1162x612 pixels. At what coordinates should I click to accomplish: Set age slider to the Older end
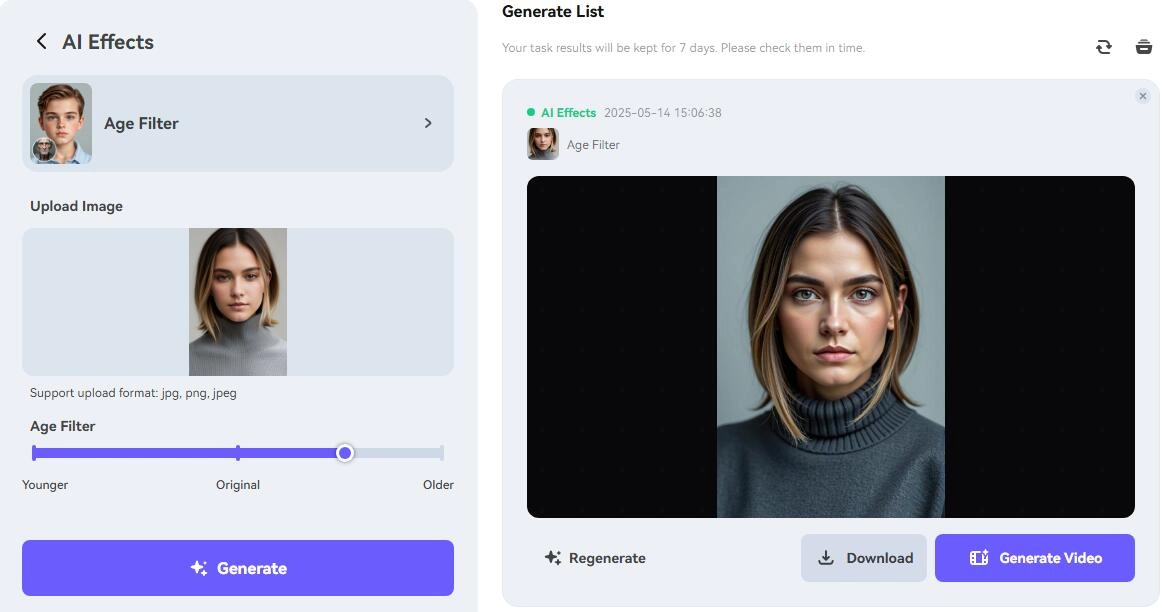click(441, 453)
